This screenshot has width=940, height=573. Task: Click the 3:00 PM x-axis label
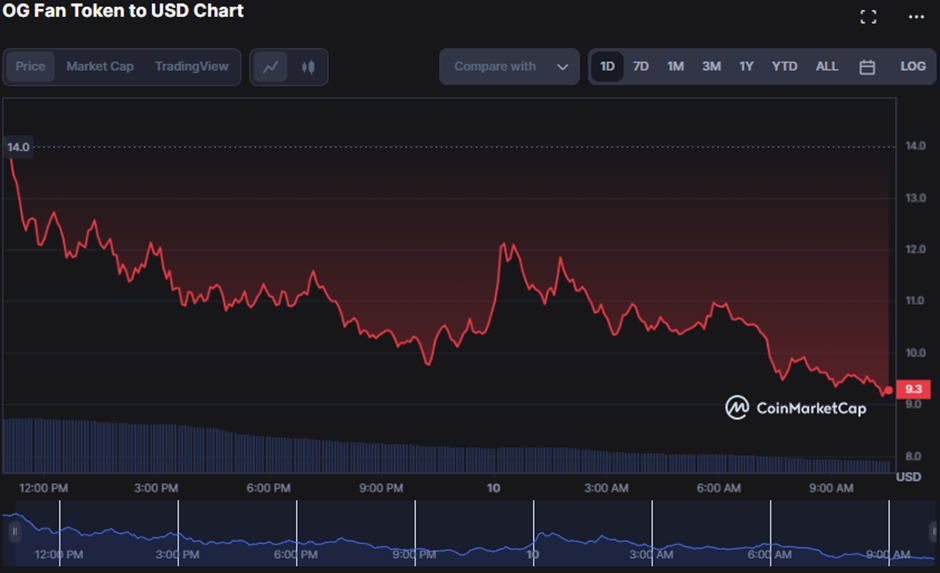(156, 488)
